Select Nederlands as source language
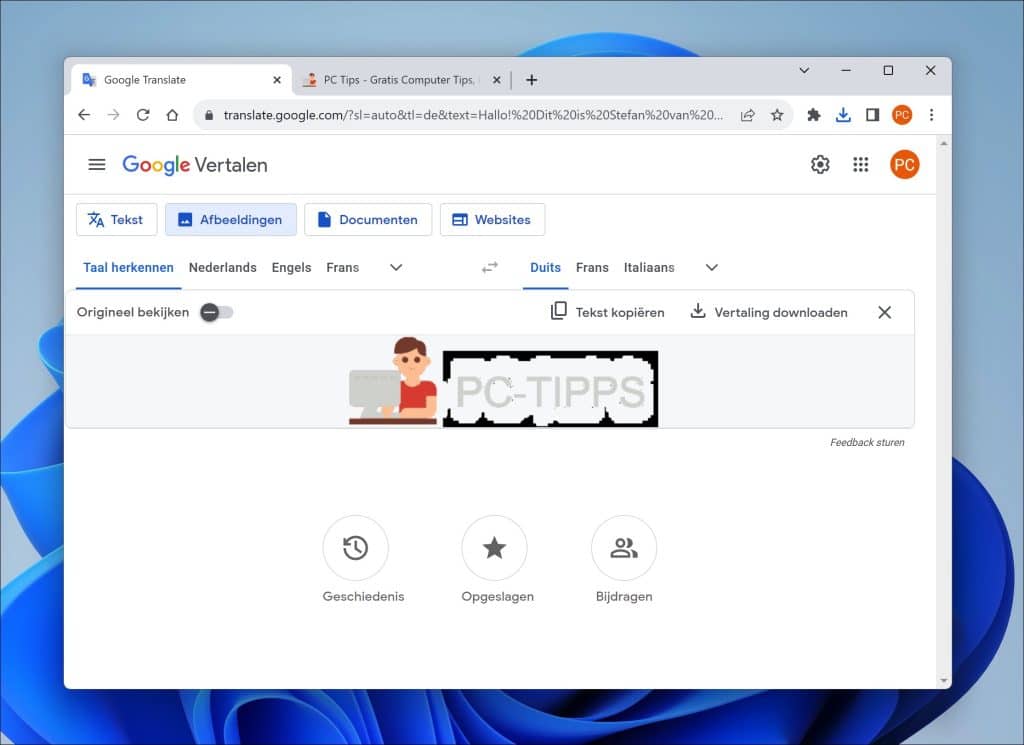 (x=223, y=268)
